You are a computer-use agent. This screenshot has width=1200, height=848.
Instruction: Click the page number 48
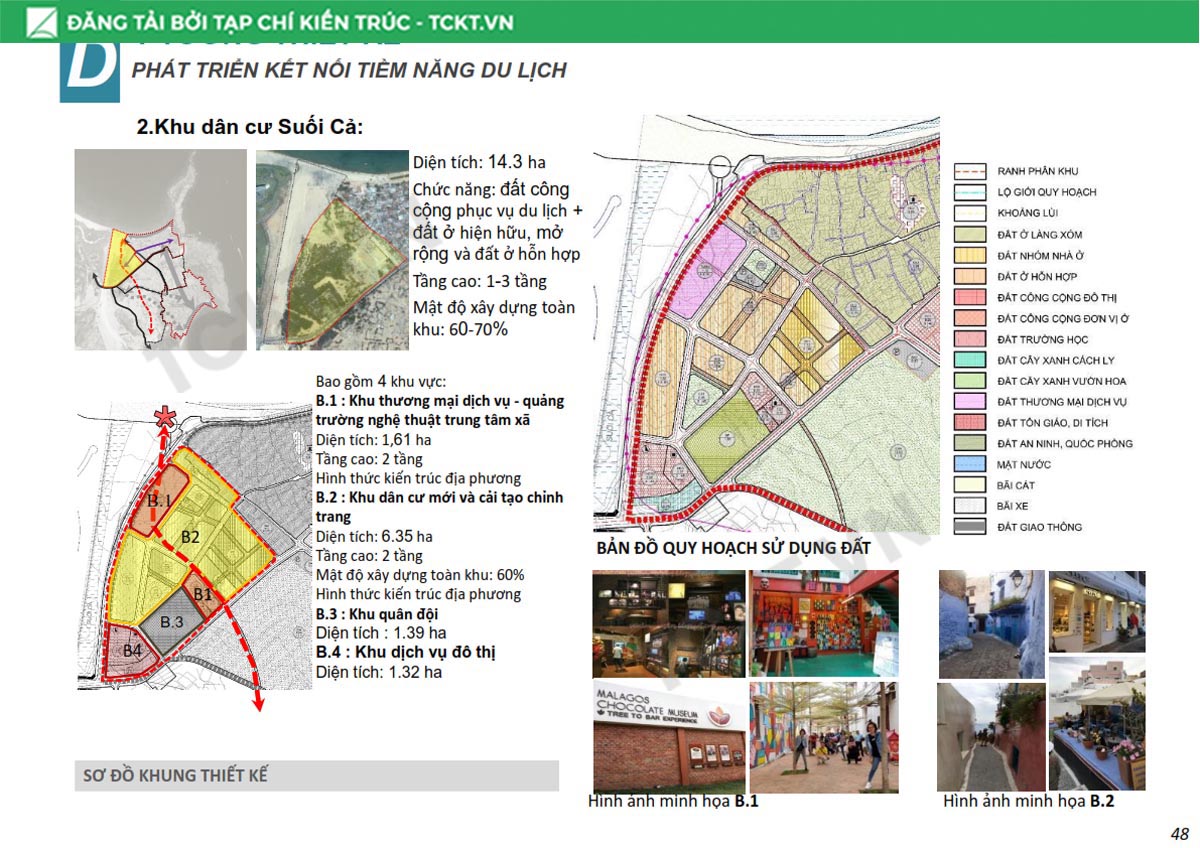[1180, 834]
